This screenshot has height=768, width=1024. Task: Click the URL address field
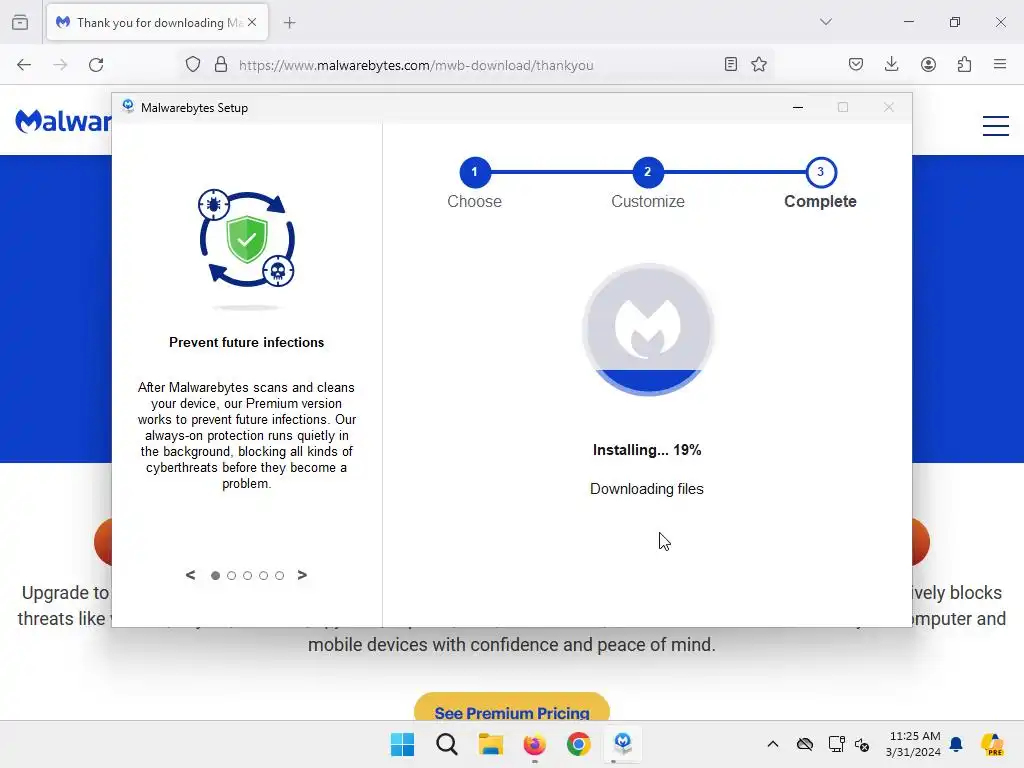475,65
